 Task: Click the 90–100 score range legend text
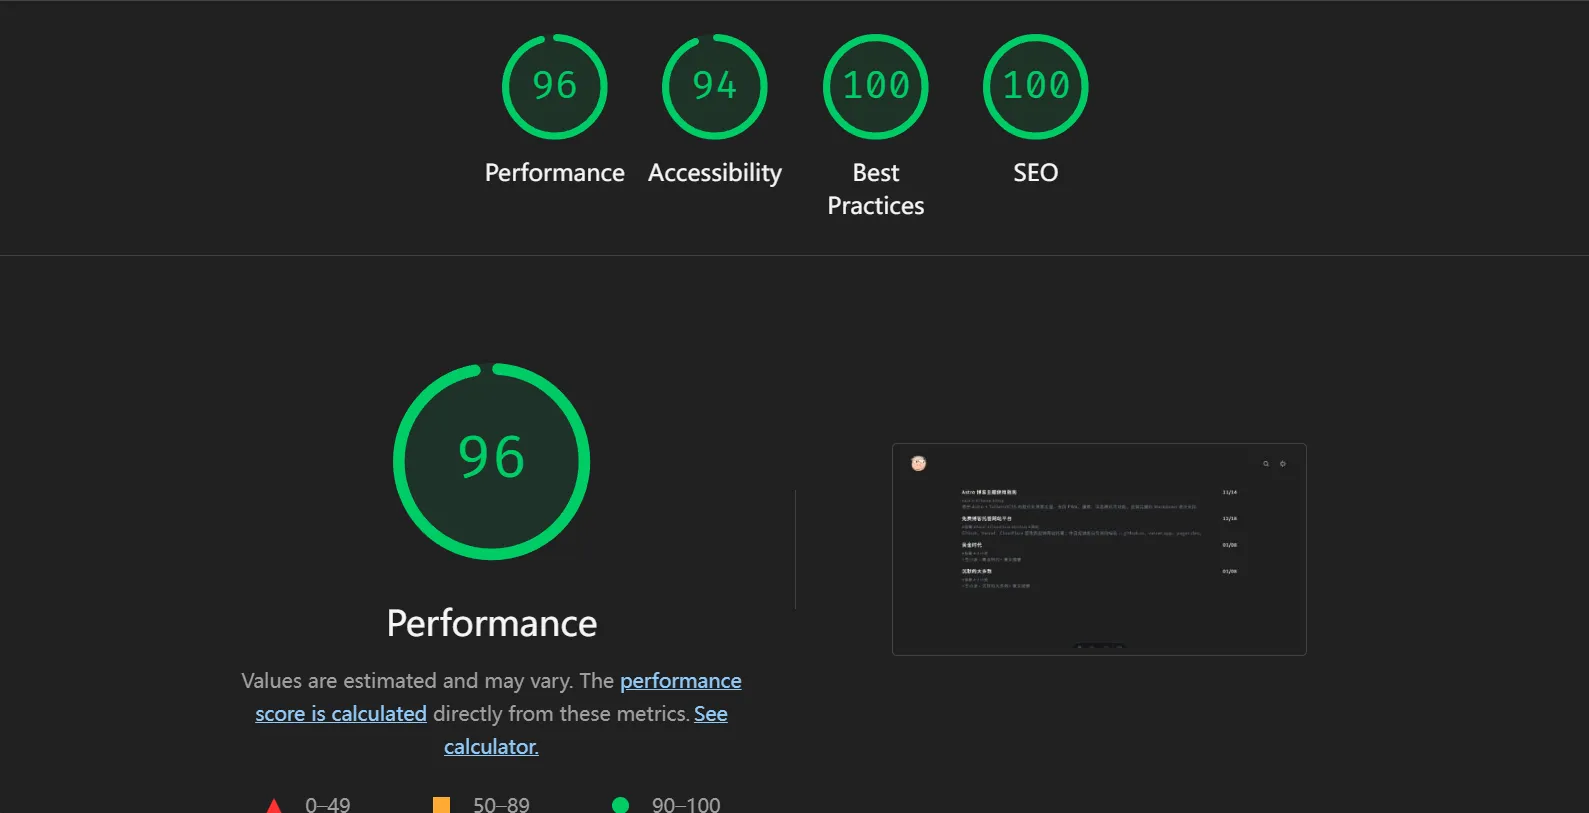tap(685, 805)
